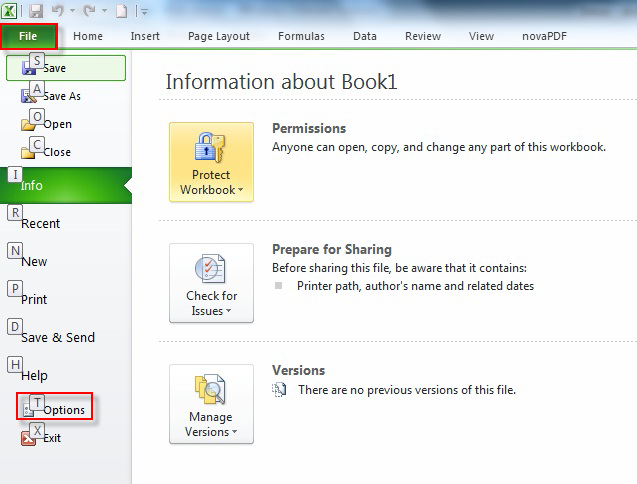The image size is (637, 484).
Task: Select Info in the backstage menu
Action: pos(66,185)
